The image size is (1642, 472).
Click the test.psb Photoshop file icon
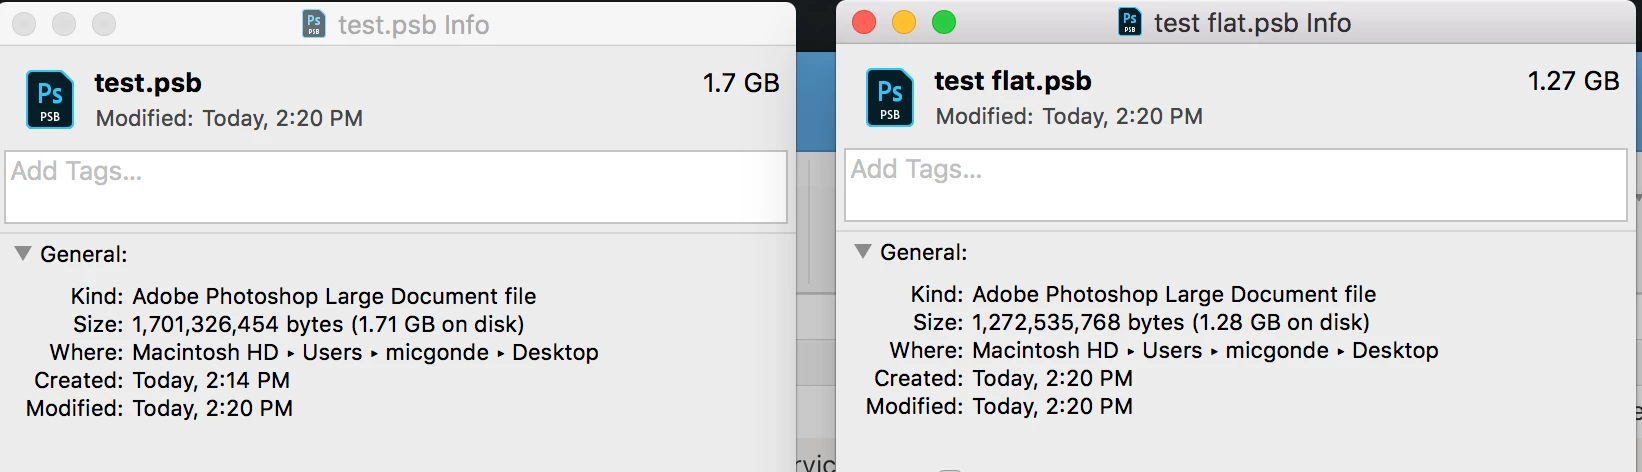(49, 100)
